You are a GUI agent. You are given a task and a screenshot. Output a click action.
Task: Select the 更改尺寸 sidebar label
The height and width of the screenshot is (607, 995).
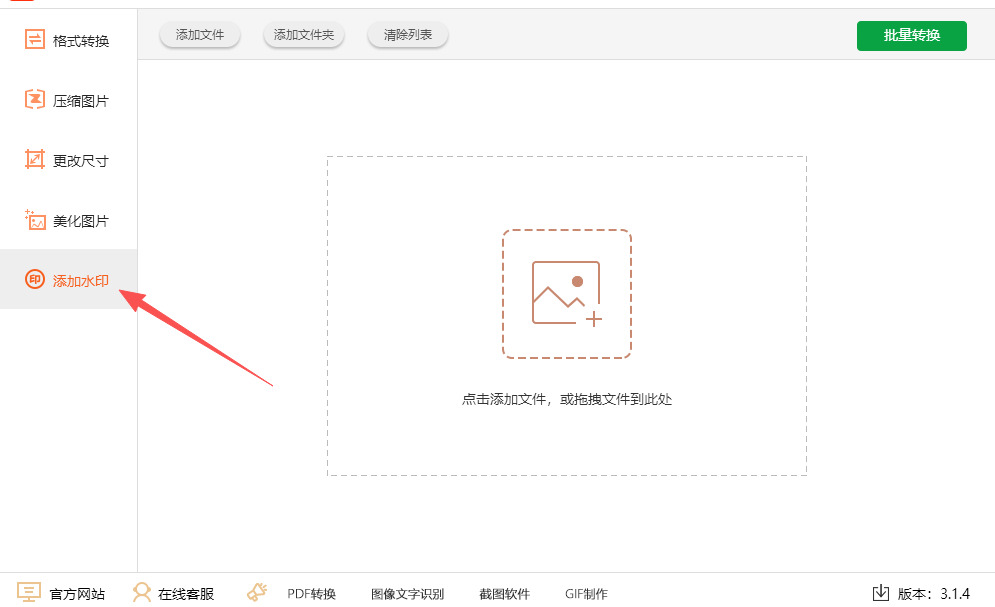[x=81, y=161]
